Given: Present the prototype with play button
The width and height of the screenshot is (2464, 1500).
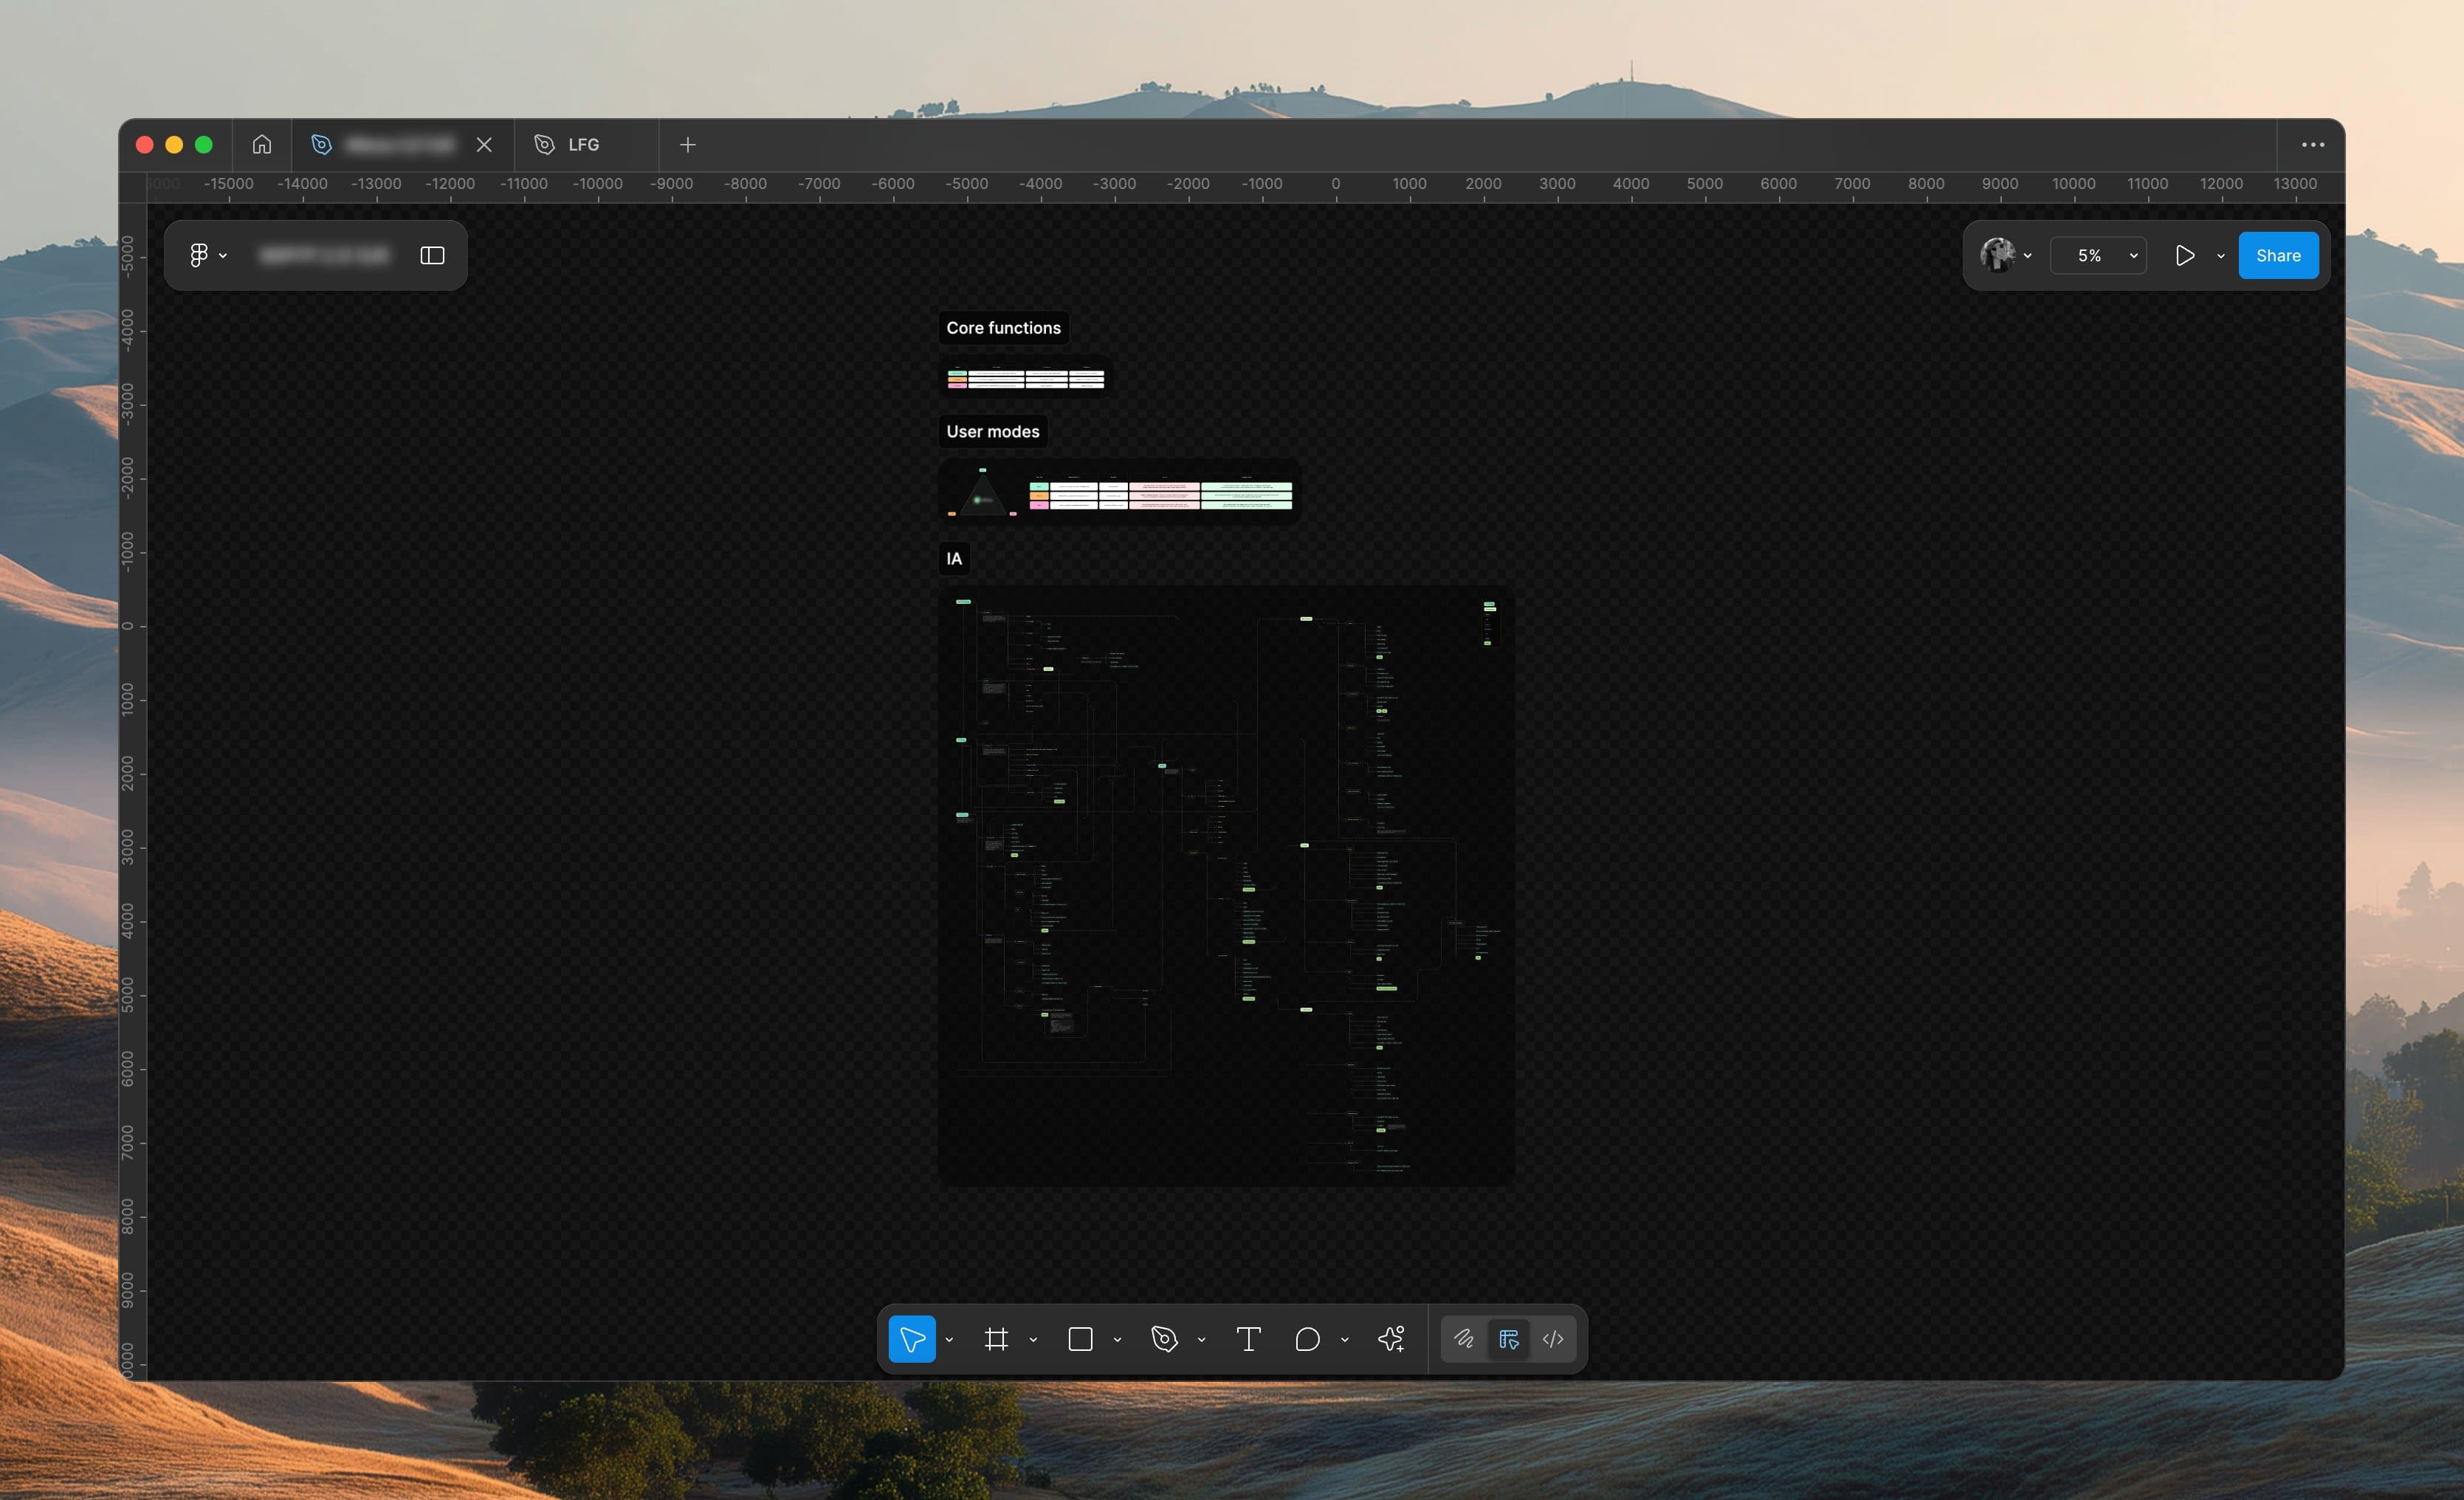Looking at the screenshot, I should [2185, 255].
